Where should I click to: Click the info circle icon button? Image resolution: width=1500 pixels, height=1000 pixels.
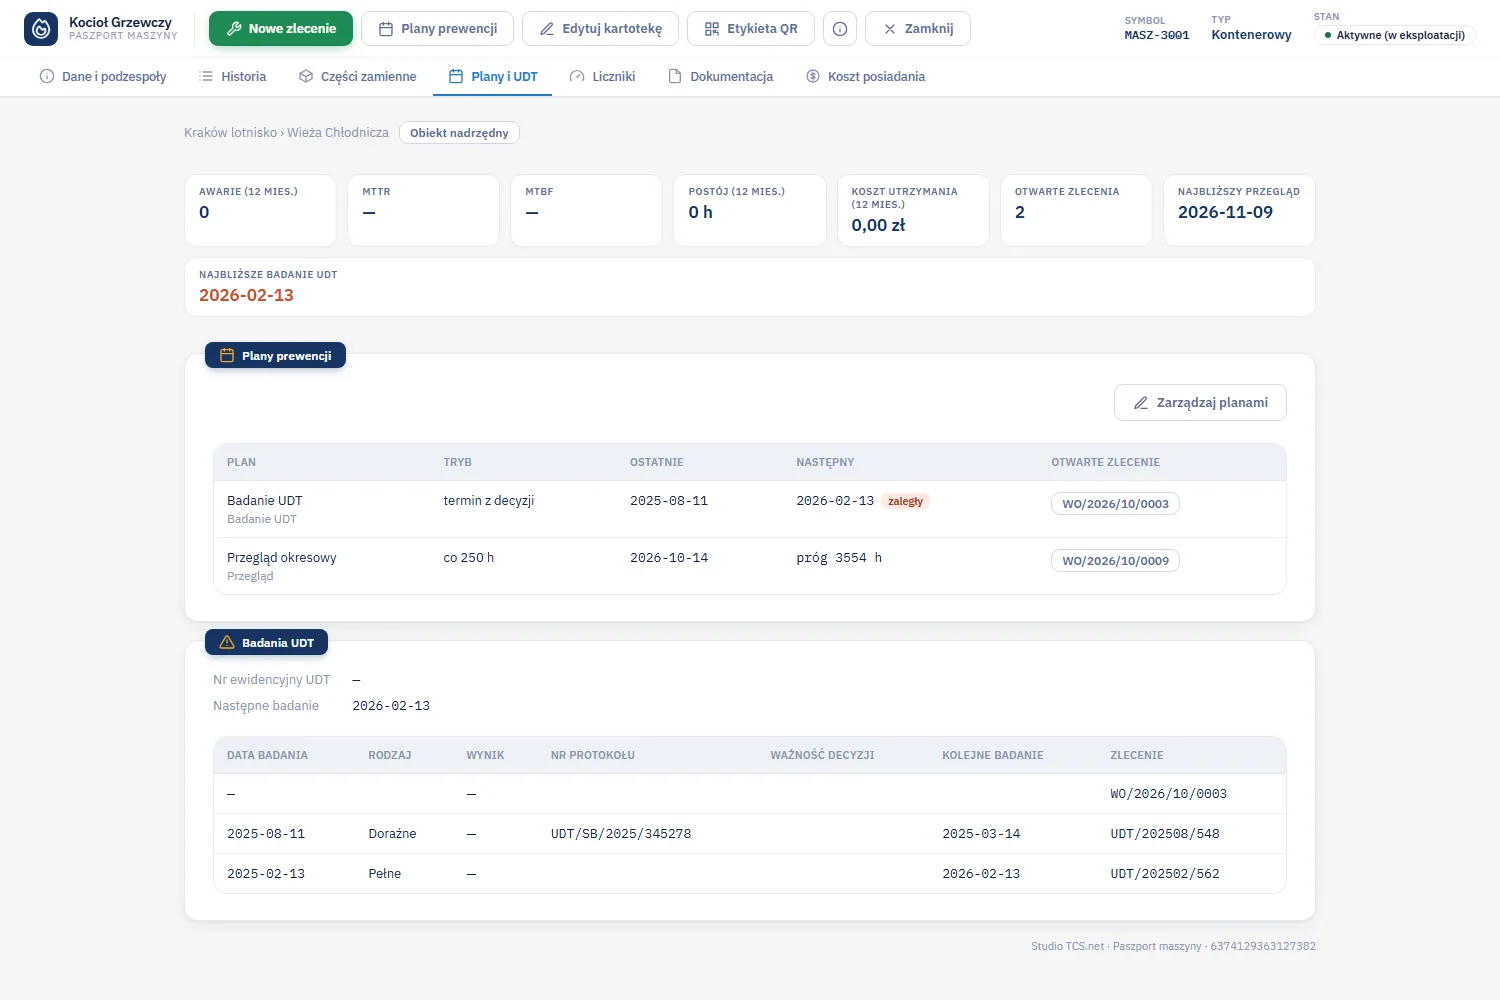840,29
